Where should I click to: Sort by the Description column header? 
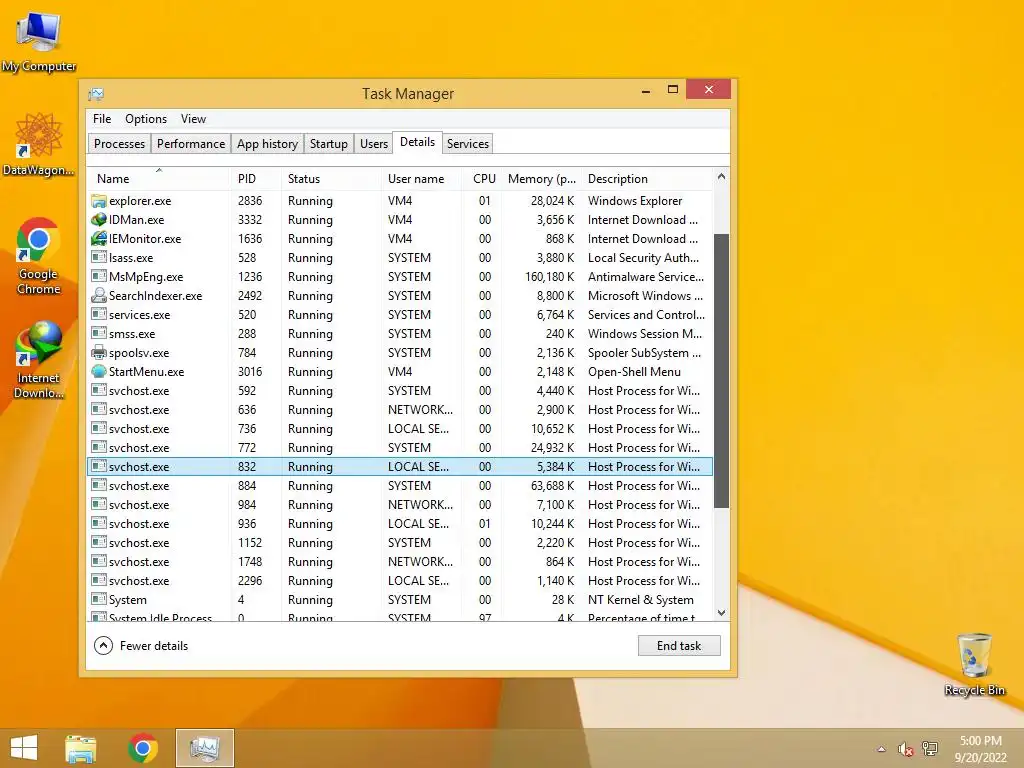click(647, 178)
